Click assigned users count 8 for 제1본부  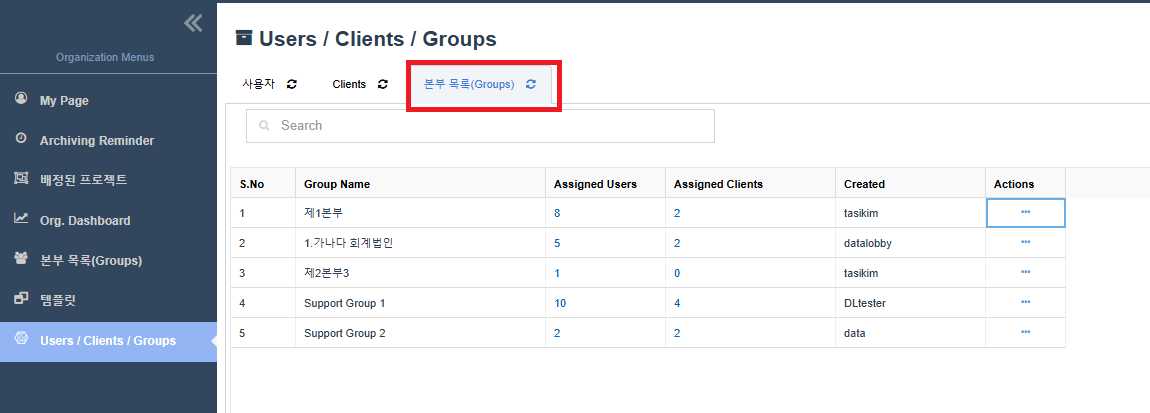click(x=557, y=213)
